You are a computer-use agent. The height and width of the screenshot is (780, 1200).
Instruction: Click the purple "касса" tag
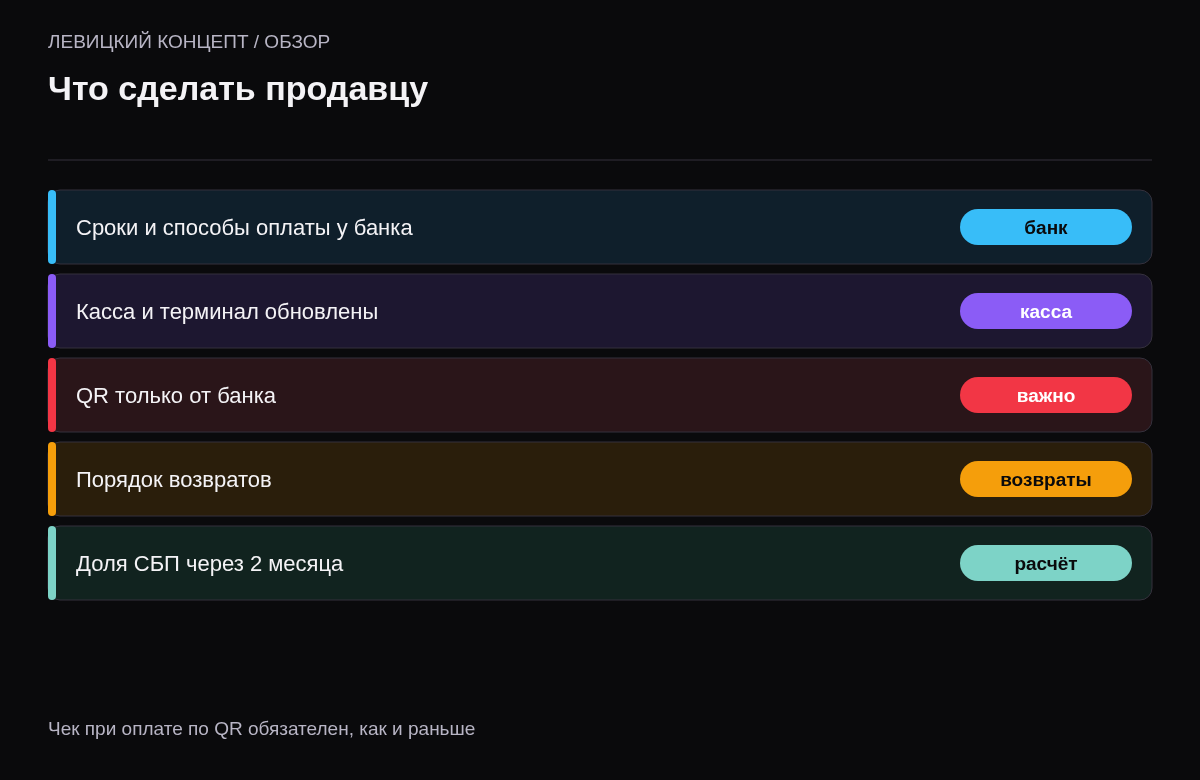tap(1046, 311)
